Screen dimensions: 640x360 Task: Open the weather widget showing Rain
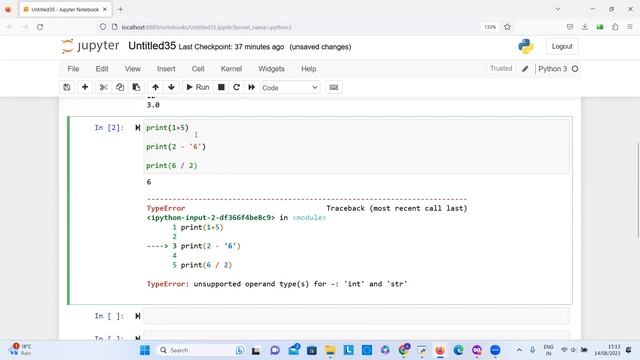21,349
